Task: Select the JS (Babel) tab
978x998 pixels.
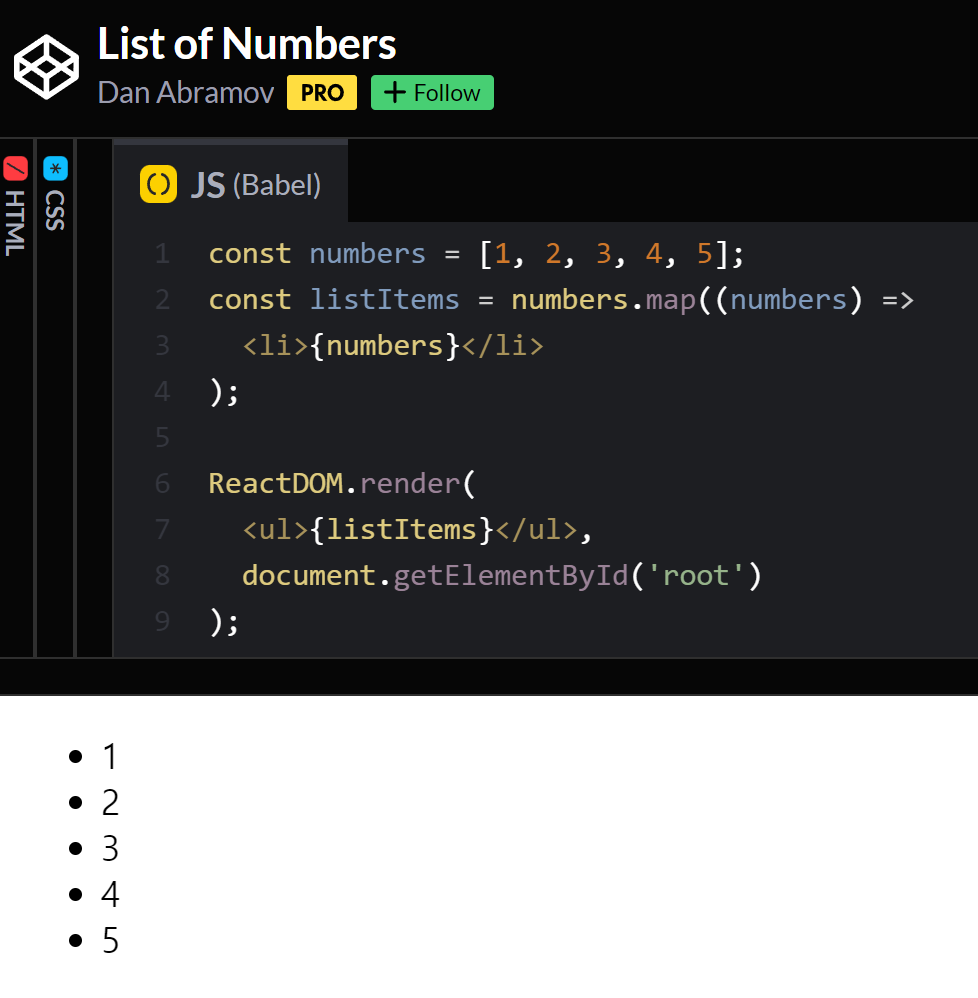Action: 230,183
